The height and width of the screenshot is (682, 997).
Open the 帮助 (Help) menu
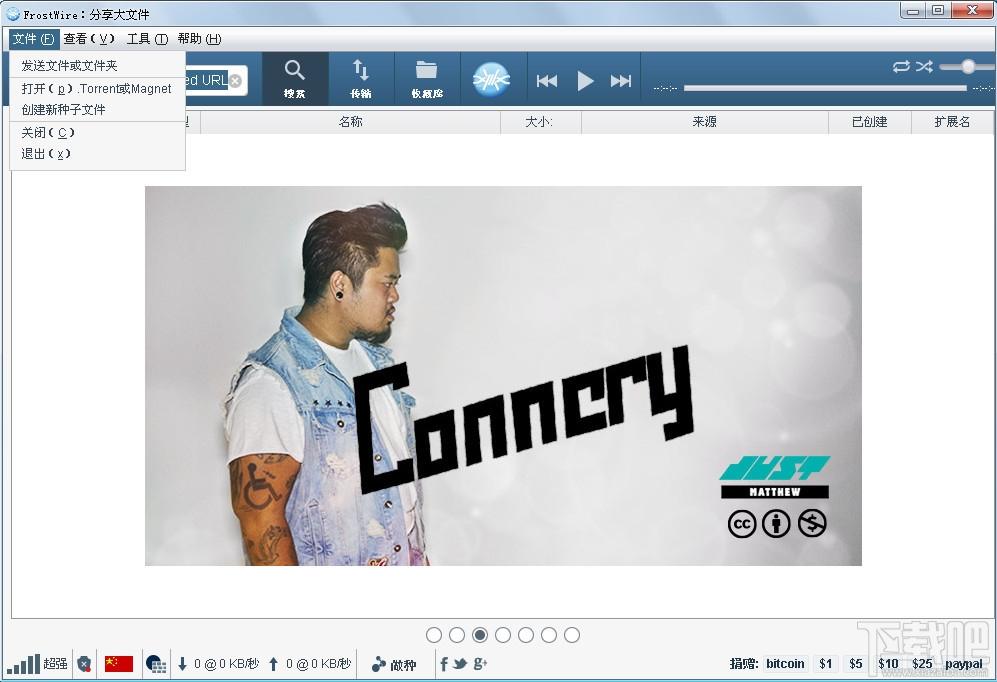coord(199,39)
